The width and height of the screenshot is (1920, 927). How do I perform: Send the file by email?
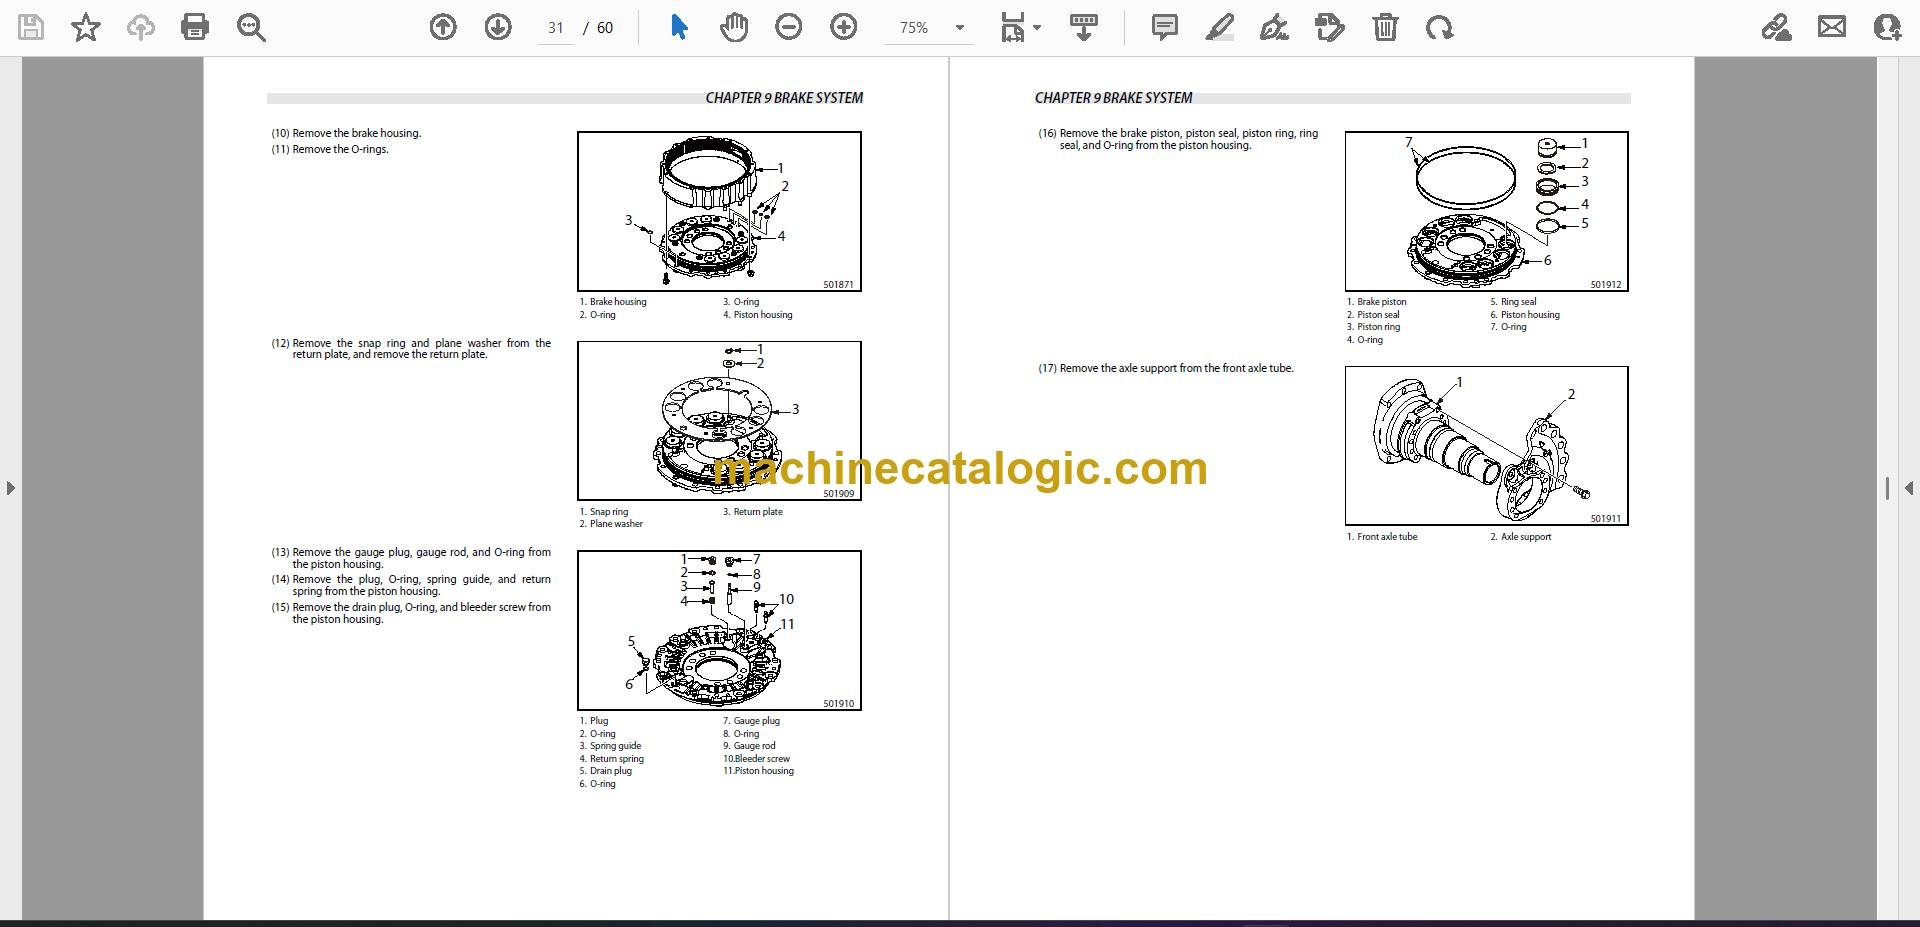coord(1832,28)
